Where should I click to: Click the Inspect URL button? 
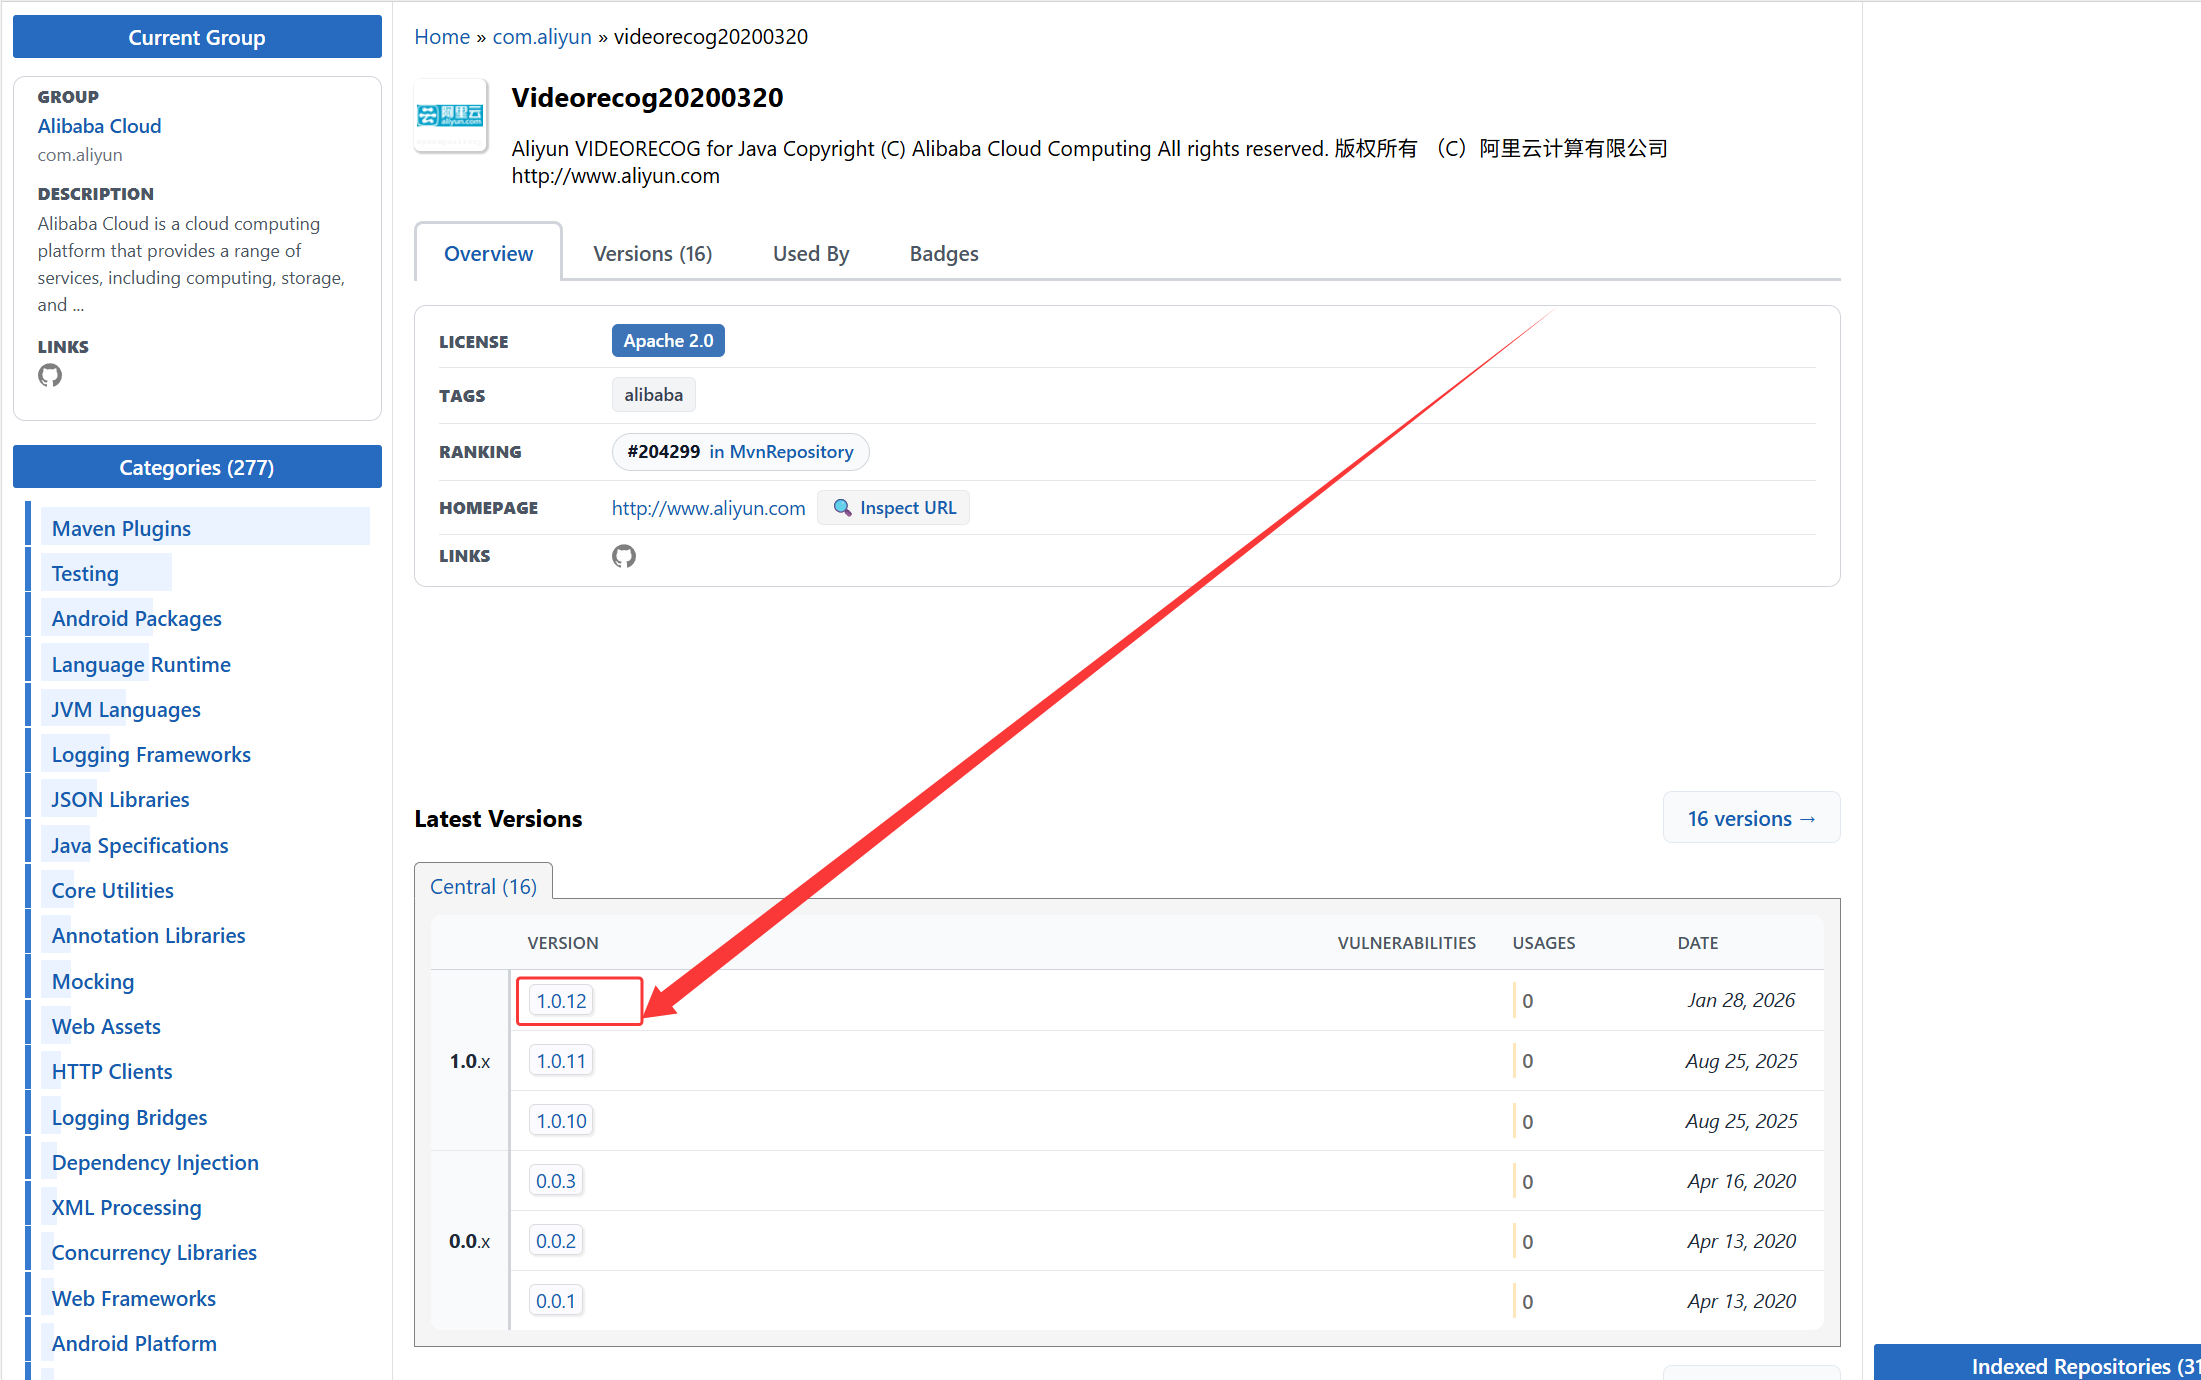click(893, 508)
